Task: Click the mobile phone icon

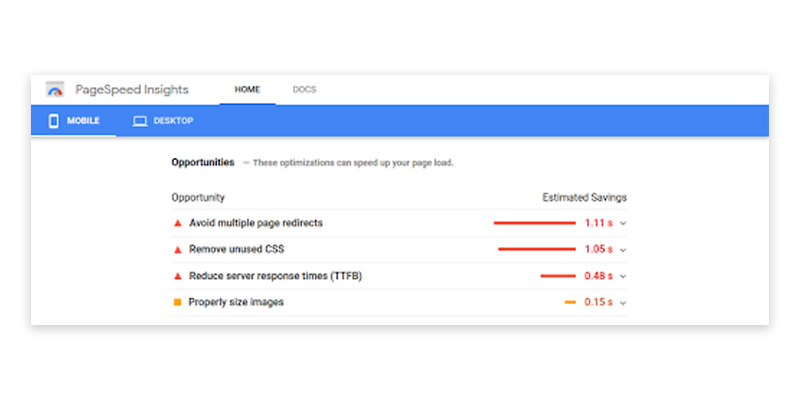Action: pos(54,121)
